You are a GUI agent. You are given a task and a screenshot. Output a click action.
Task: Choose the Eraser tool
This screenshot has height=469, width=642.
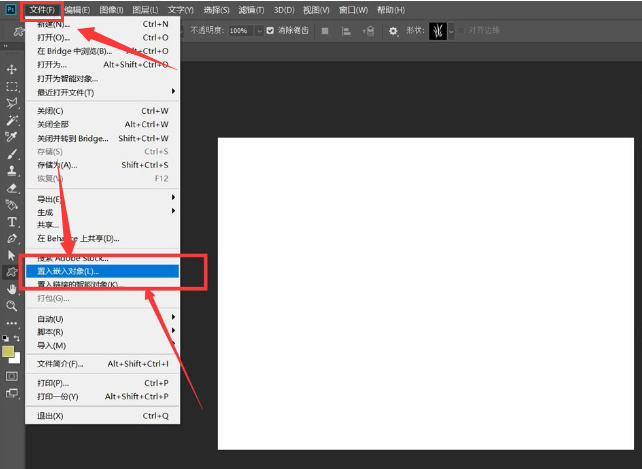(x=12, y=188)
